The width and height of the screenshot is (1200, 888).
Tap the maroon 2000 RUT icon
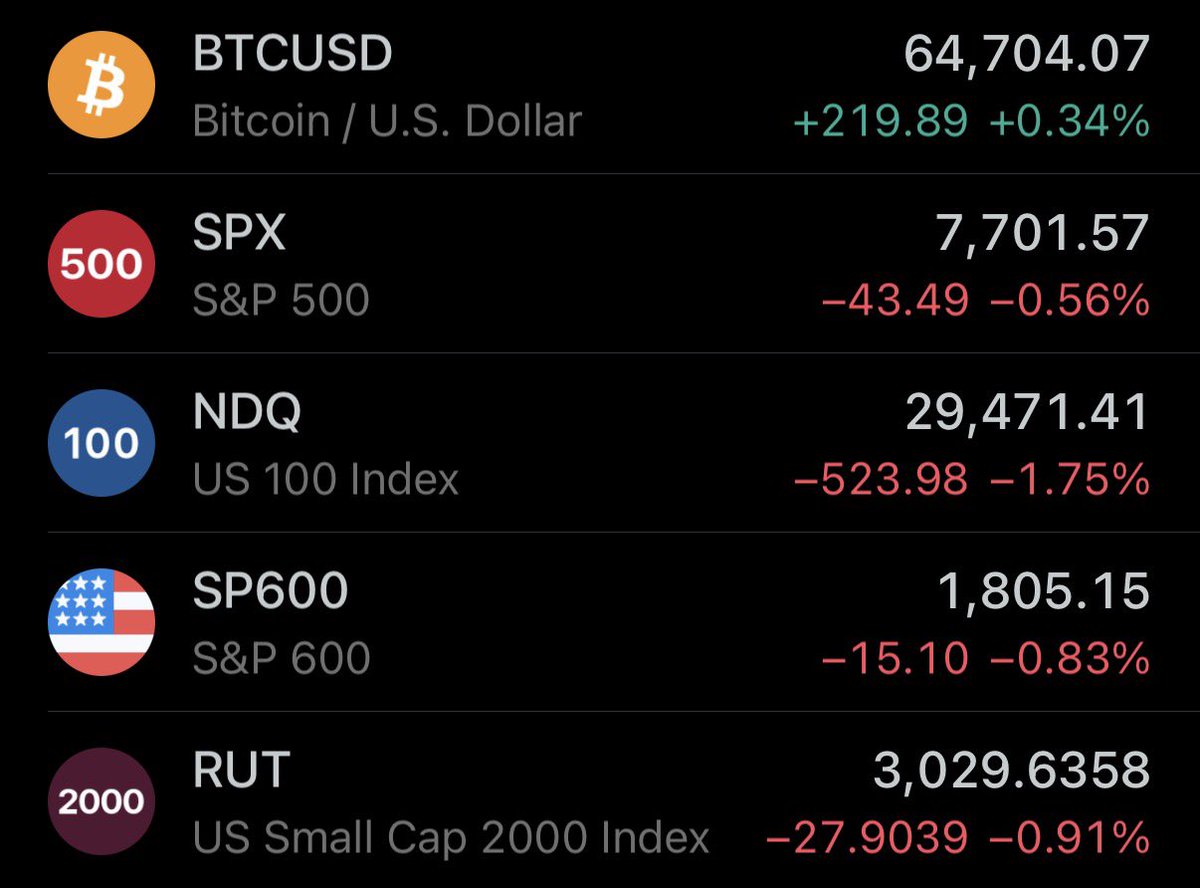[101, 801]
